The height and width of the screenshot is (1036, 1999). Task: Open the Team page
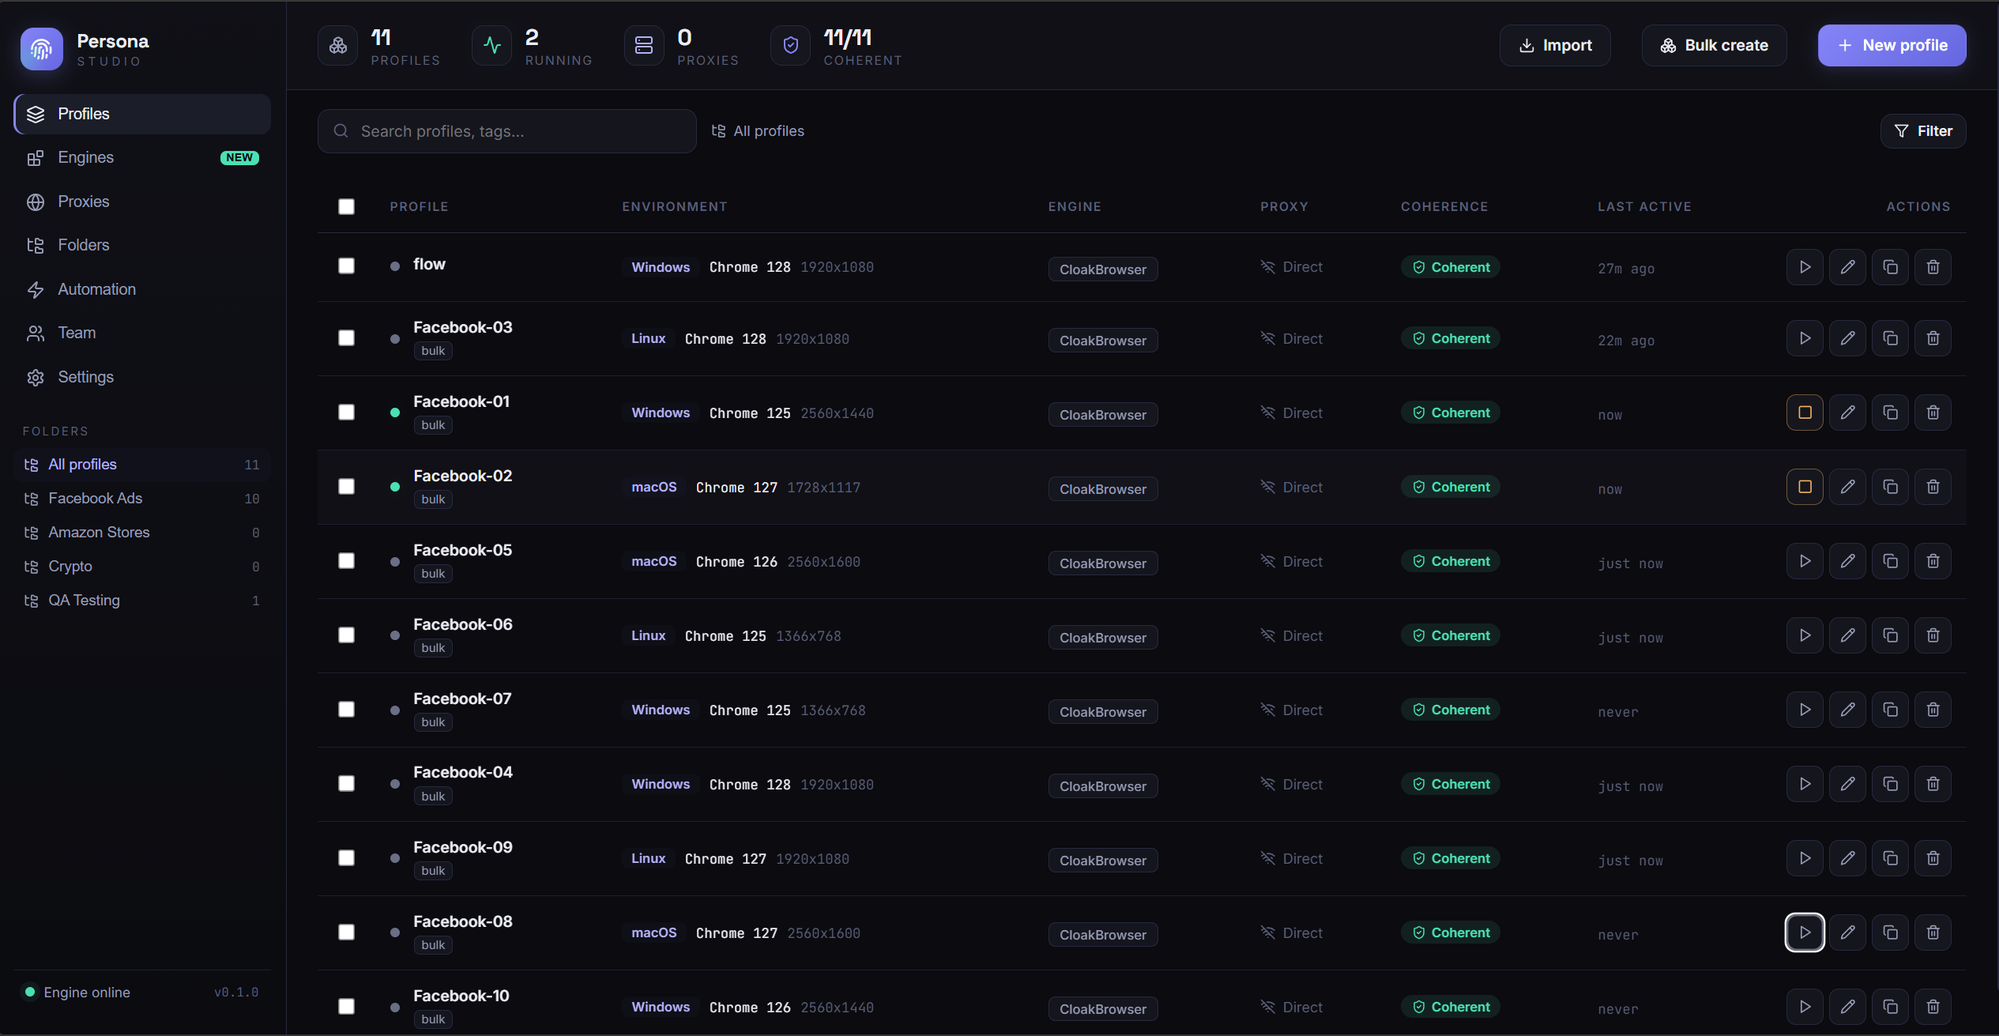(142, 333)
